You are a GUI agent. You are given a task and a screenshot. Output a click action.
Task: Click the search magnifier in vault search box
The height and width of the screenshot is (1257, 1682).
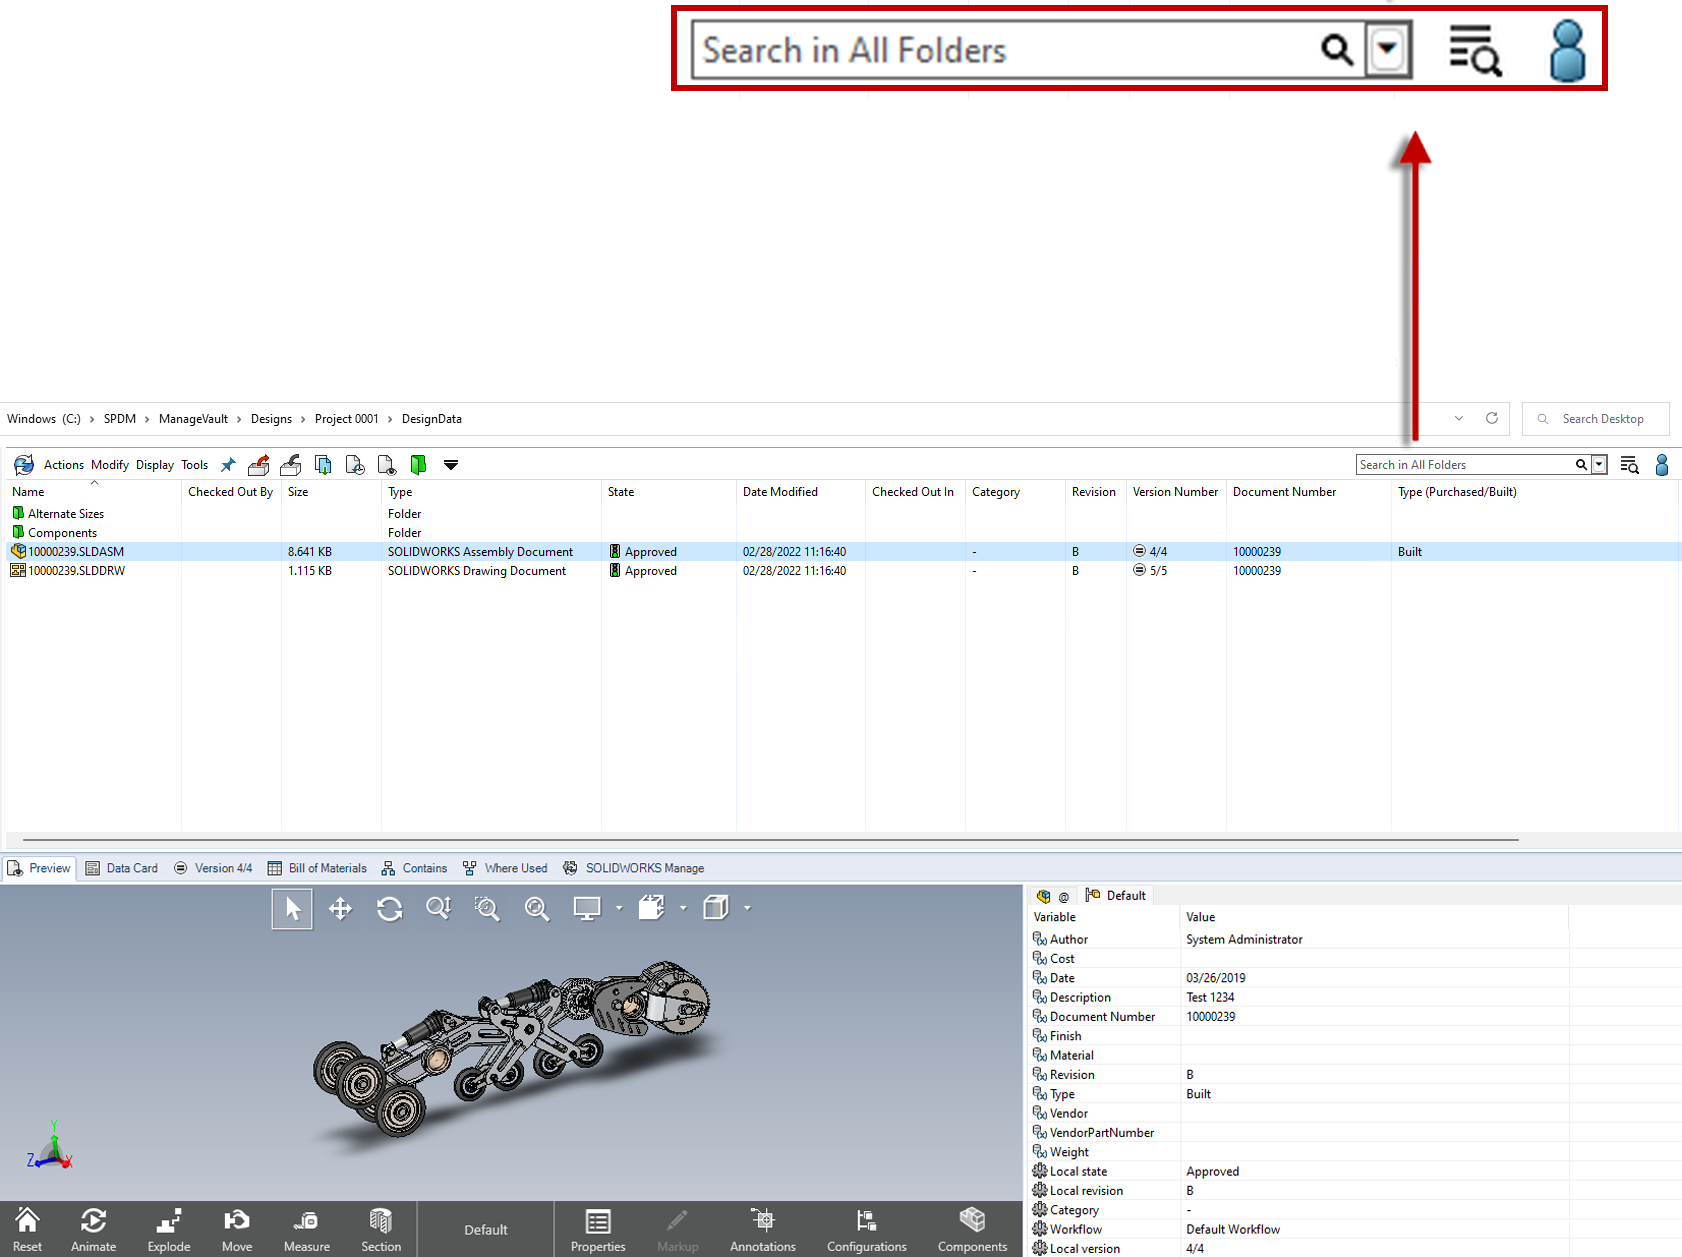coord(1581,465)
